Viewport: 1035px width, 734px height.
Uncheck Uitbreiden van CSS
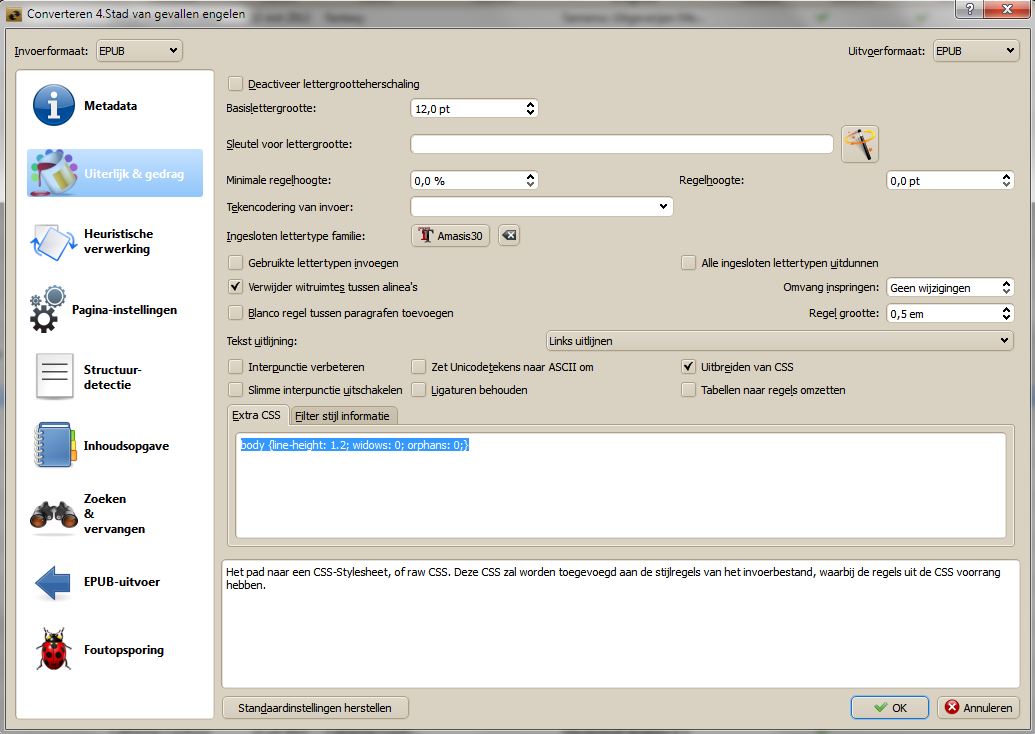(688, 367)
